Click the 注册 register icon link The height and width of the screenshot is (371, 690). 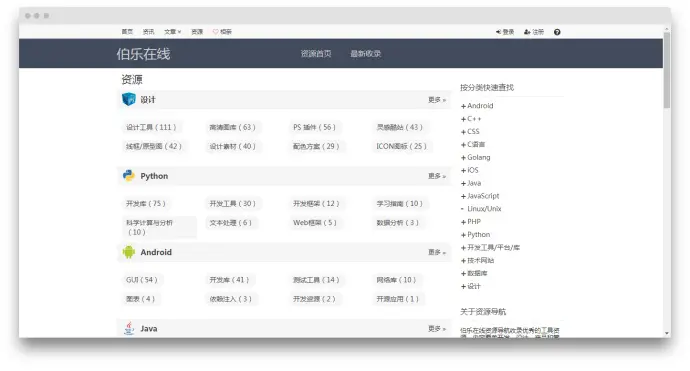534,32
